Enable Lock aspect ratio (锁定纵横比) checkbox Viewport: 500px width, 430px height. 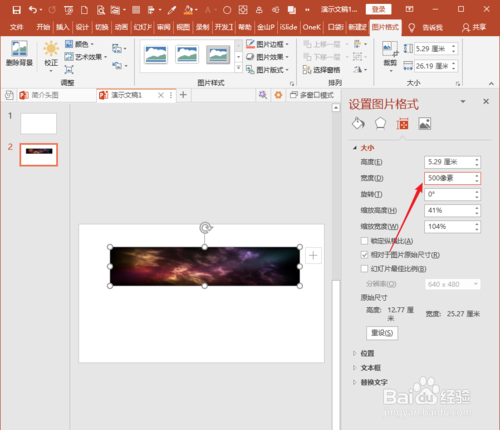(364, 241)
